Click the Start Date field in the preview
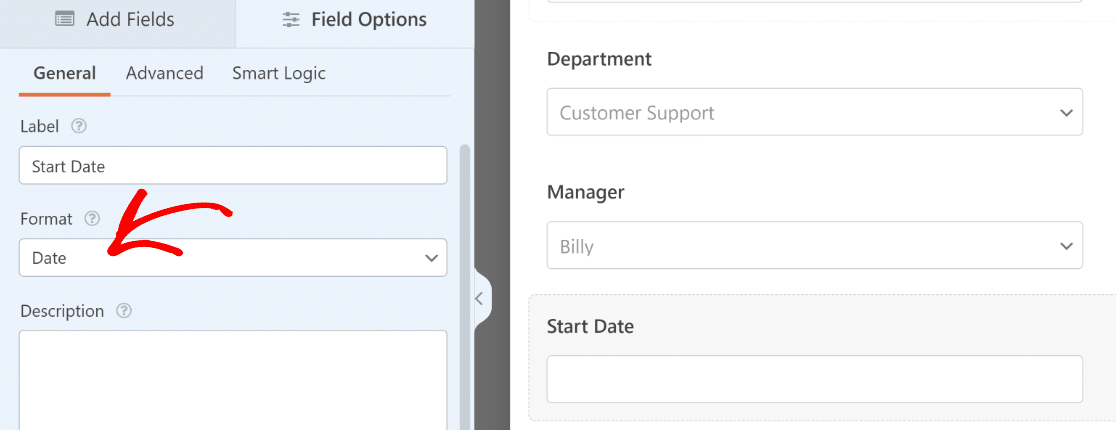1116x430 pixels. 814,379
